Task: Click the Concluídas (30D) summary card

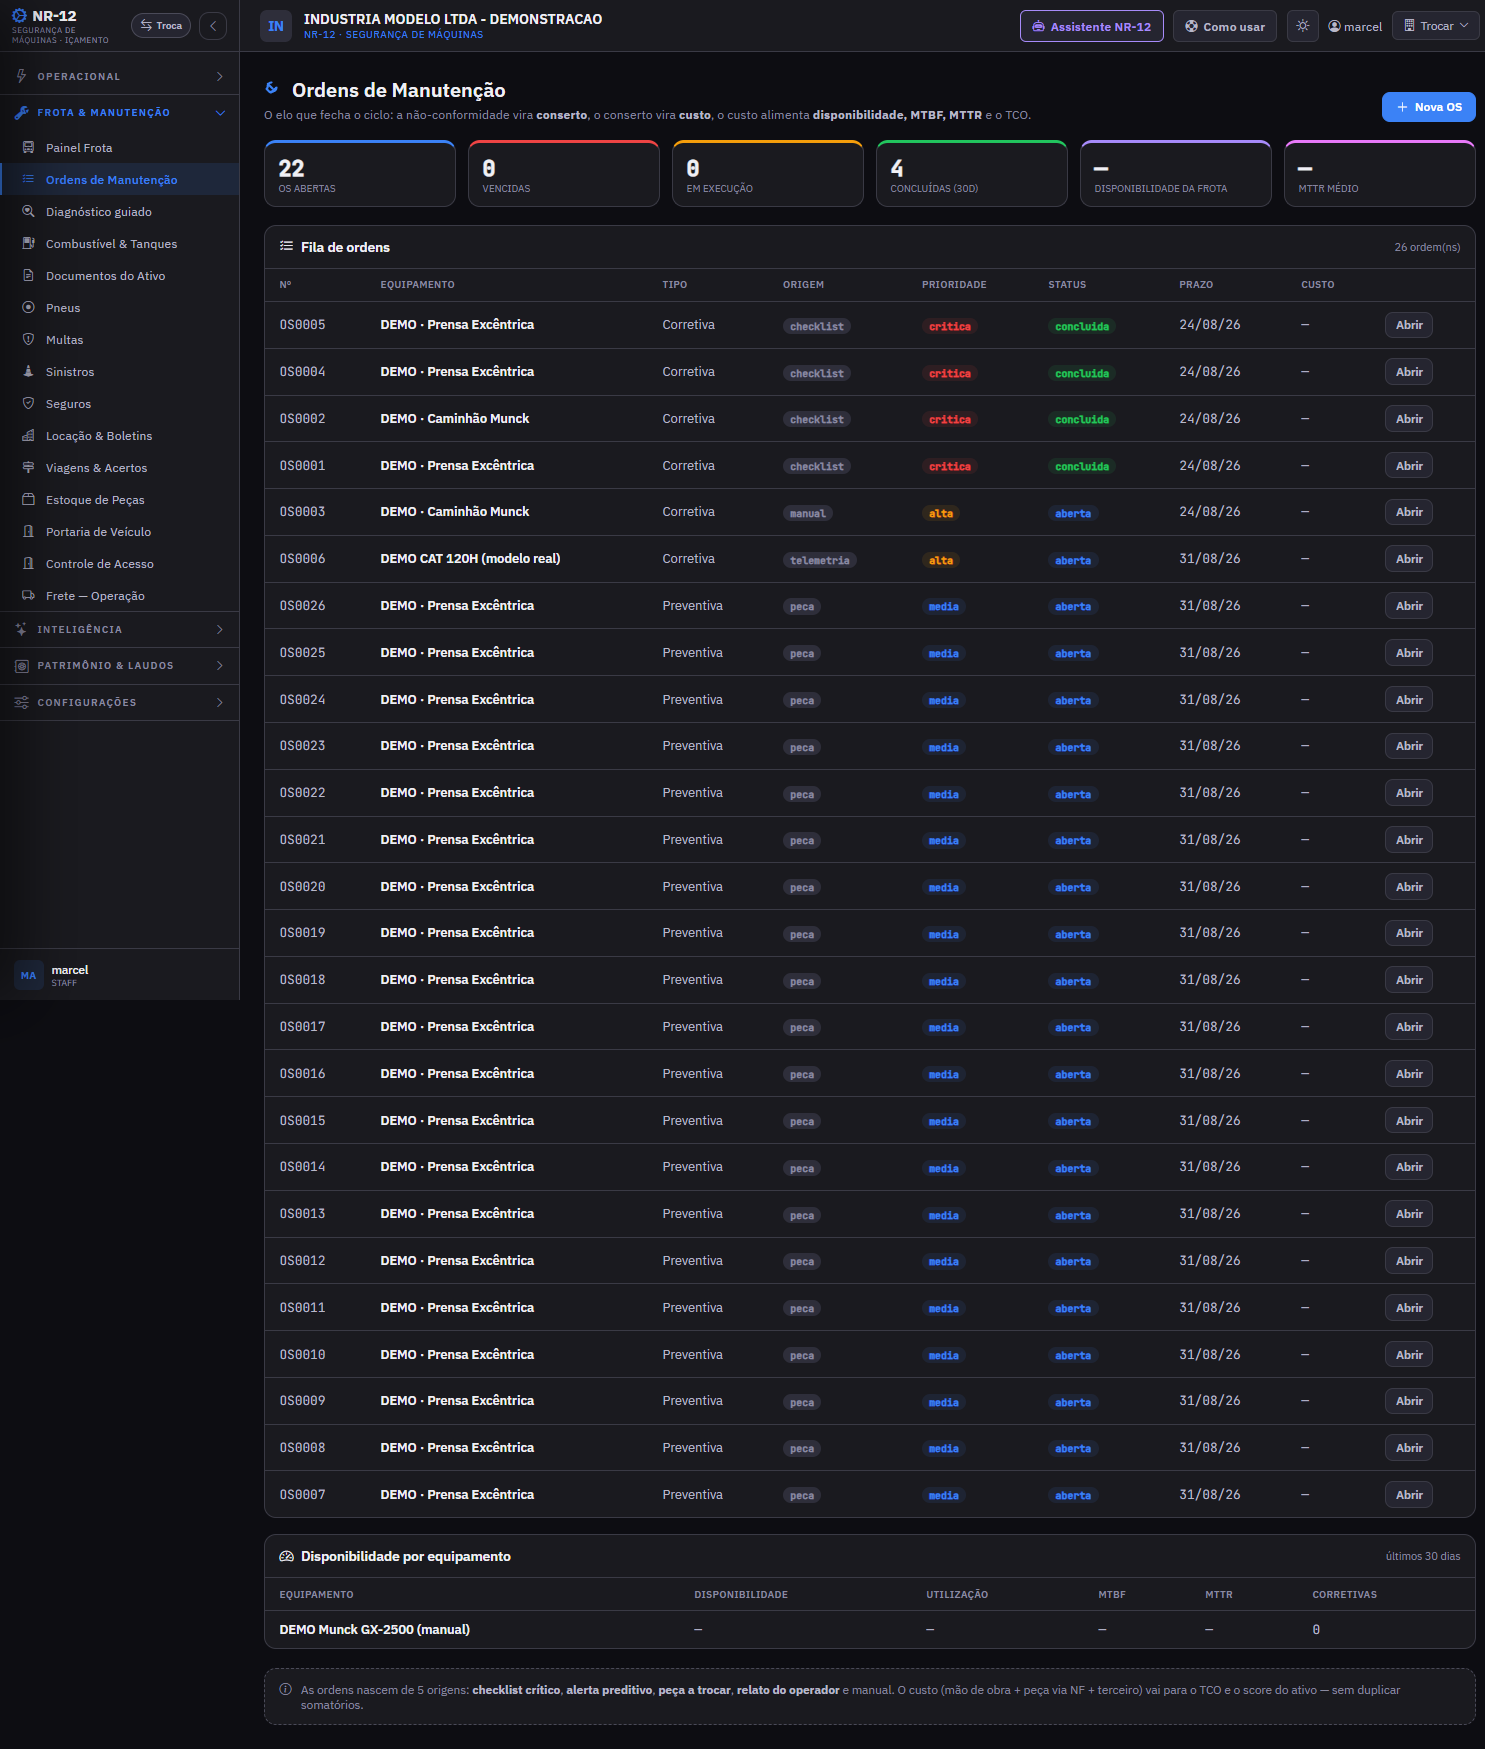Action: coord(972,174)
